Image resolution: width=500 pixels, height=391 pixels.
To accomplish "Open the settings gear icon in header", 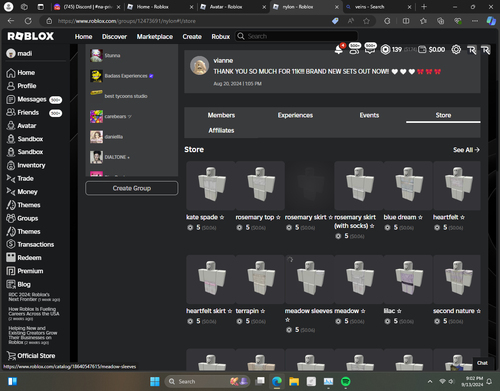I will pos(456,50).
